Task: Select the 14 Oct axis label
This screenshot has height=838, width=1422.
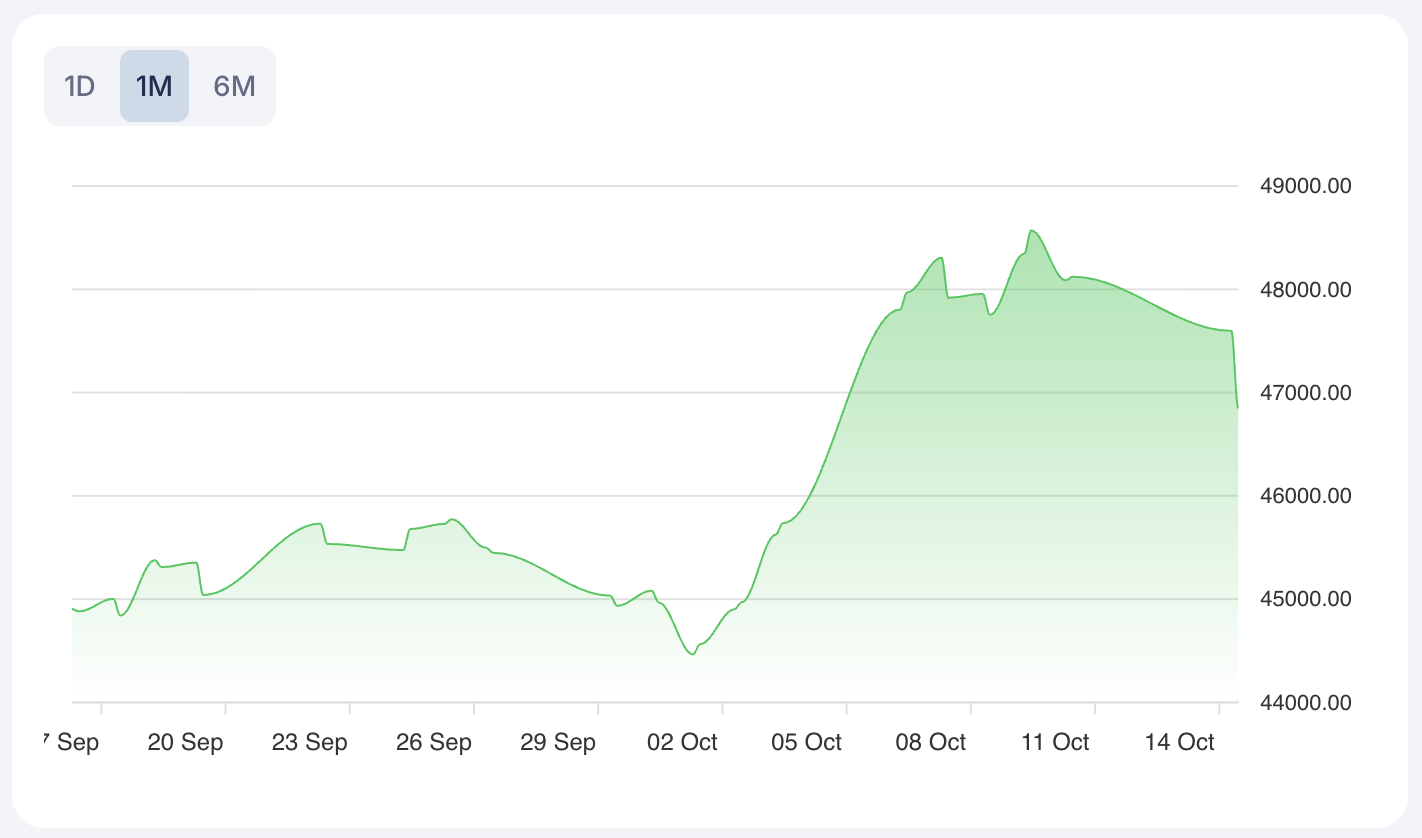Action: (x=1180, y=742)
